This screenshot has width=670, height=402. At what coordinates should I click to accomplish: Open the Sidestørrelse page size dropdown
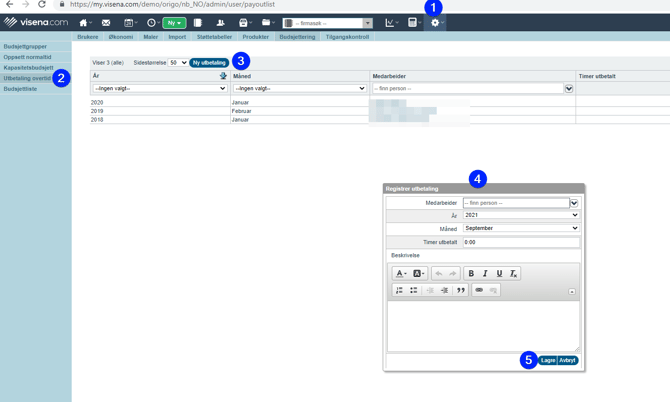(178, 63)
